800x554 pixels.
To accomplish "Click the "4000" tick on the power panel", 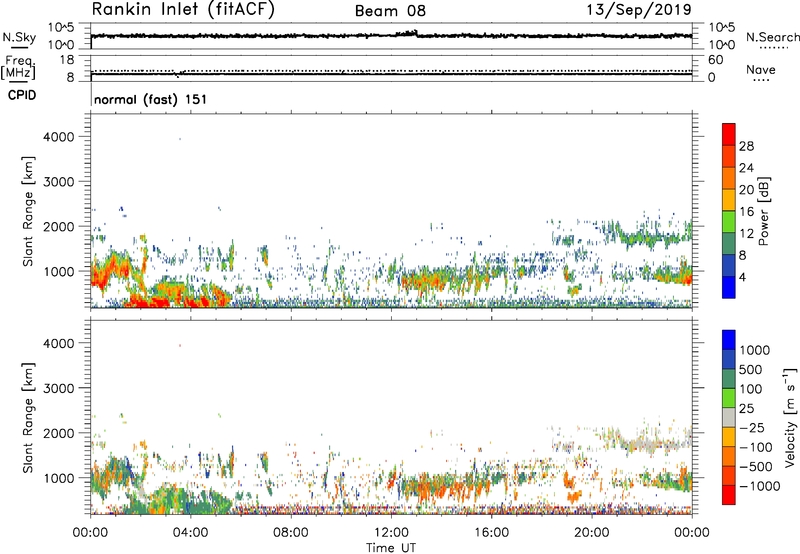I will point(59,137).
